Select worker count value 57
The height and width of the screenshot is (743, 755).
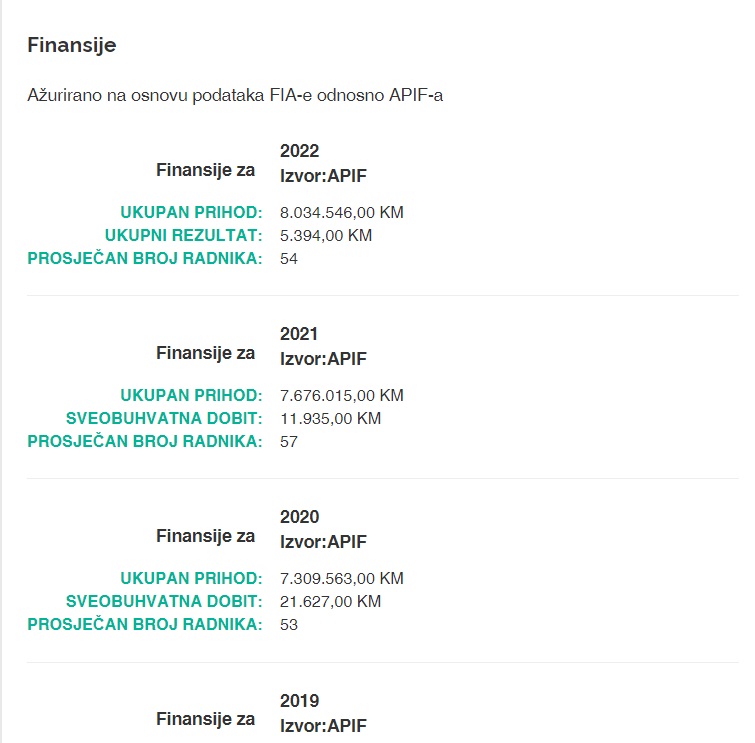click(290, 441)
